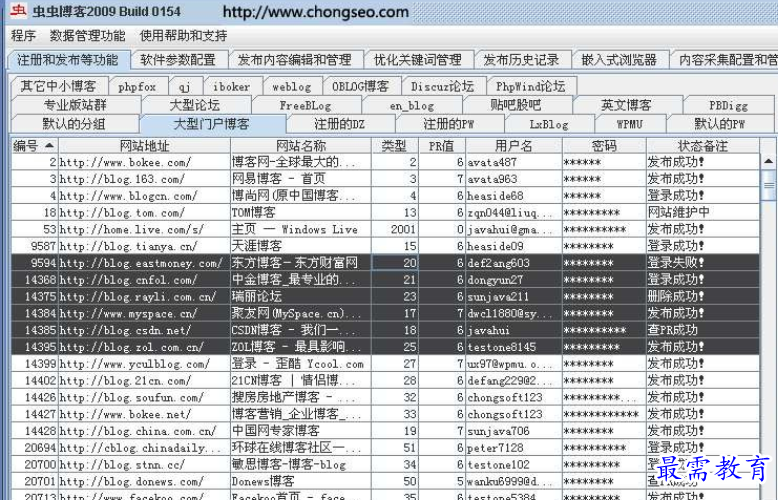Viewport: 778px width, 500px height.
Task: Sort by the 密码 column header
Action: coord(604,146)
